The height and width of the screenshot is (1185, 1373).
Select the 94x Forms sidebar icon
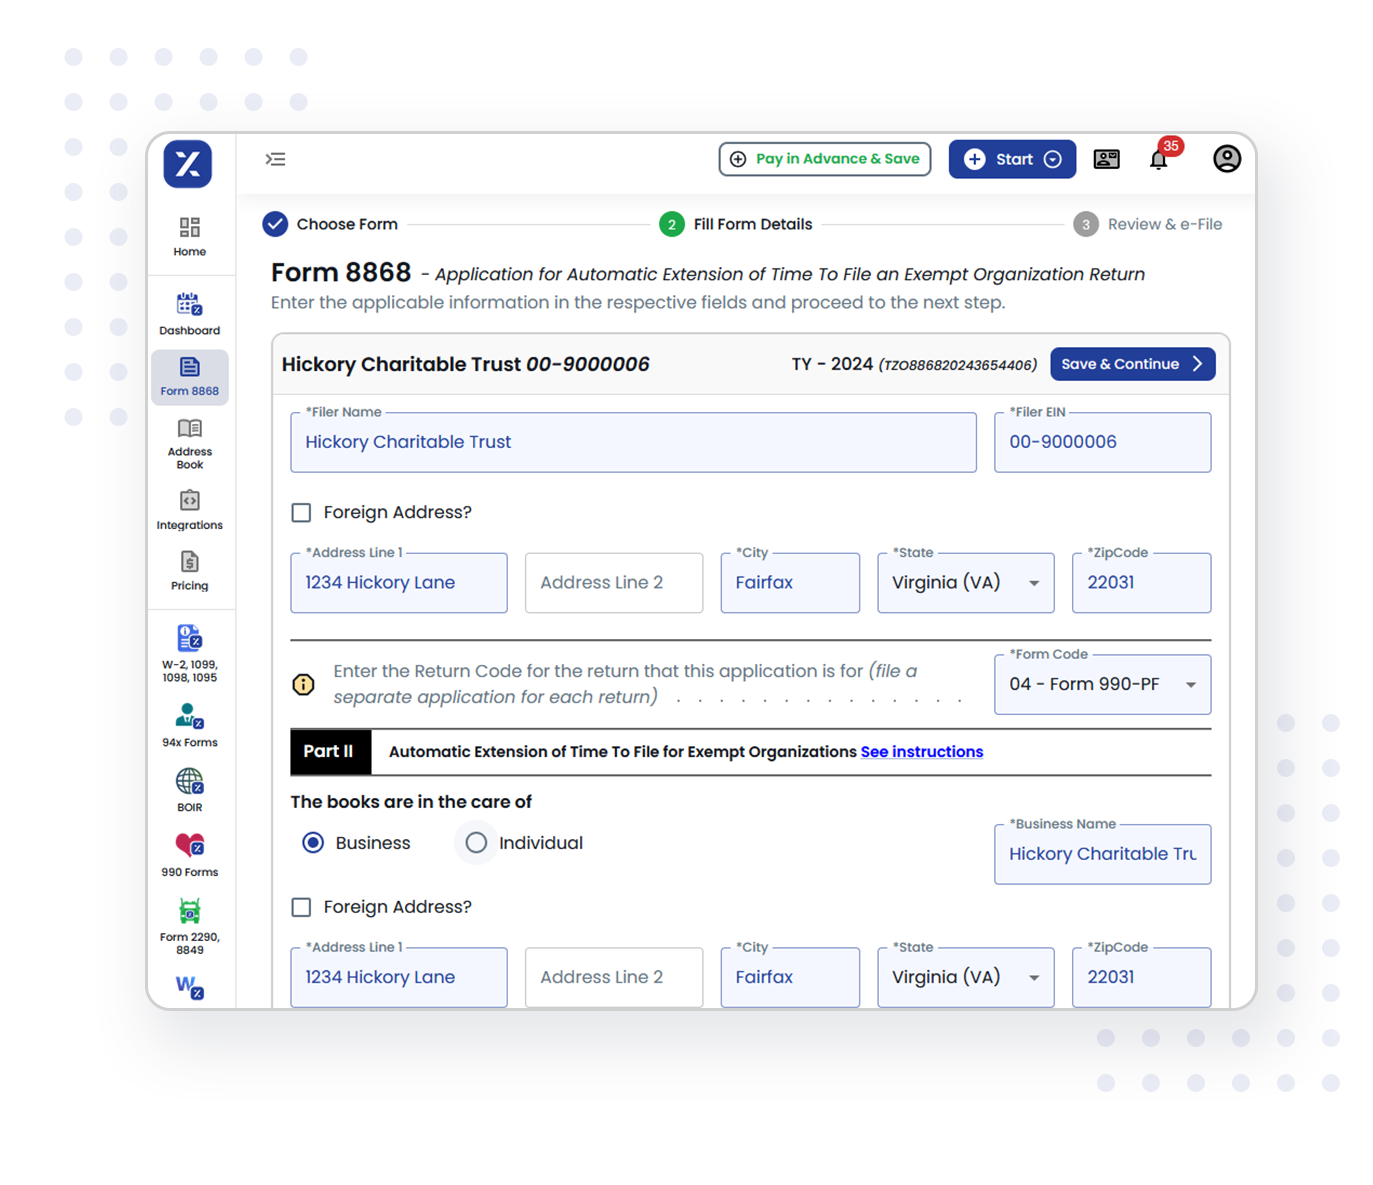coord(189,724)
